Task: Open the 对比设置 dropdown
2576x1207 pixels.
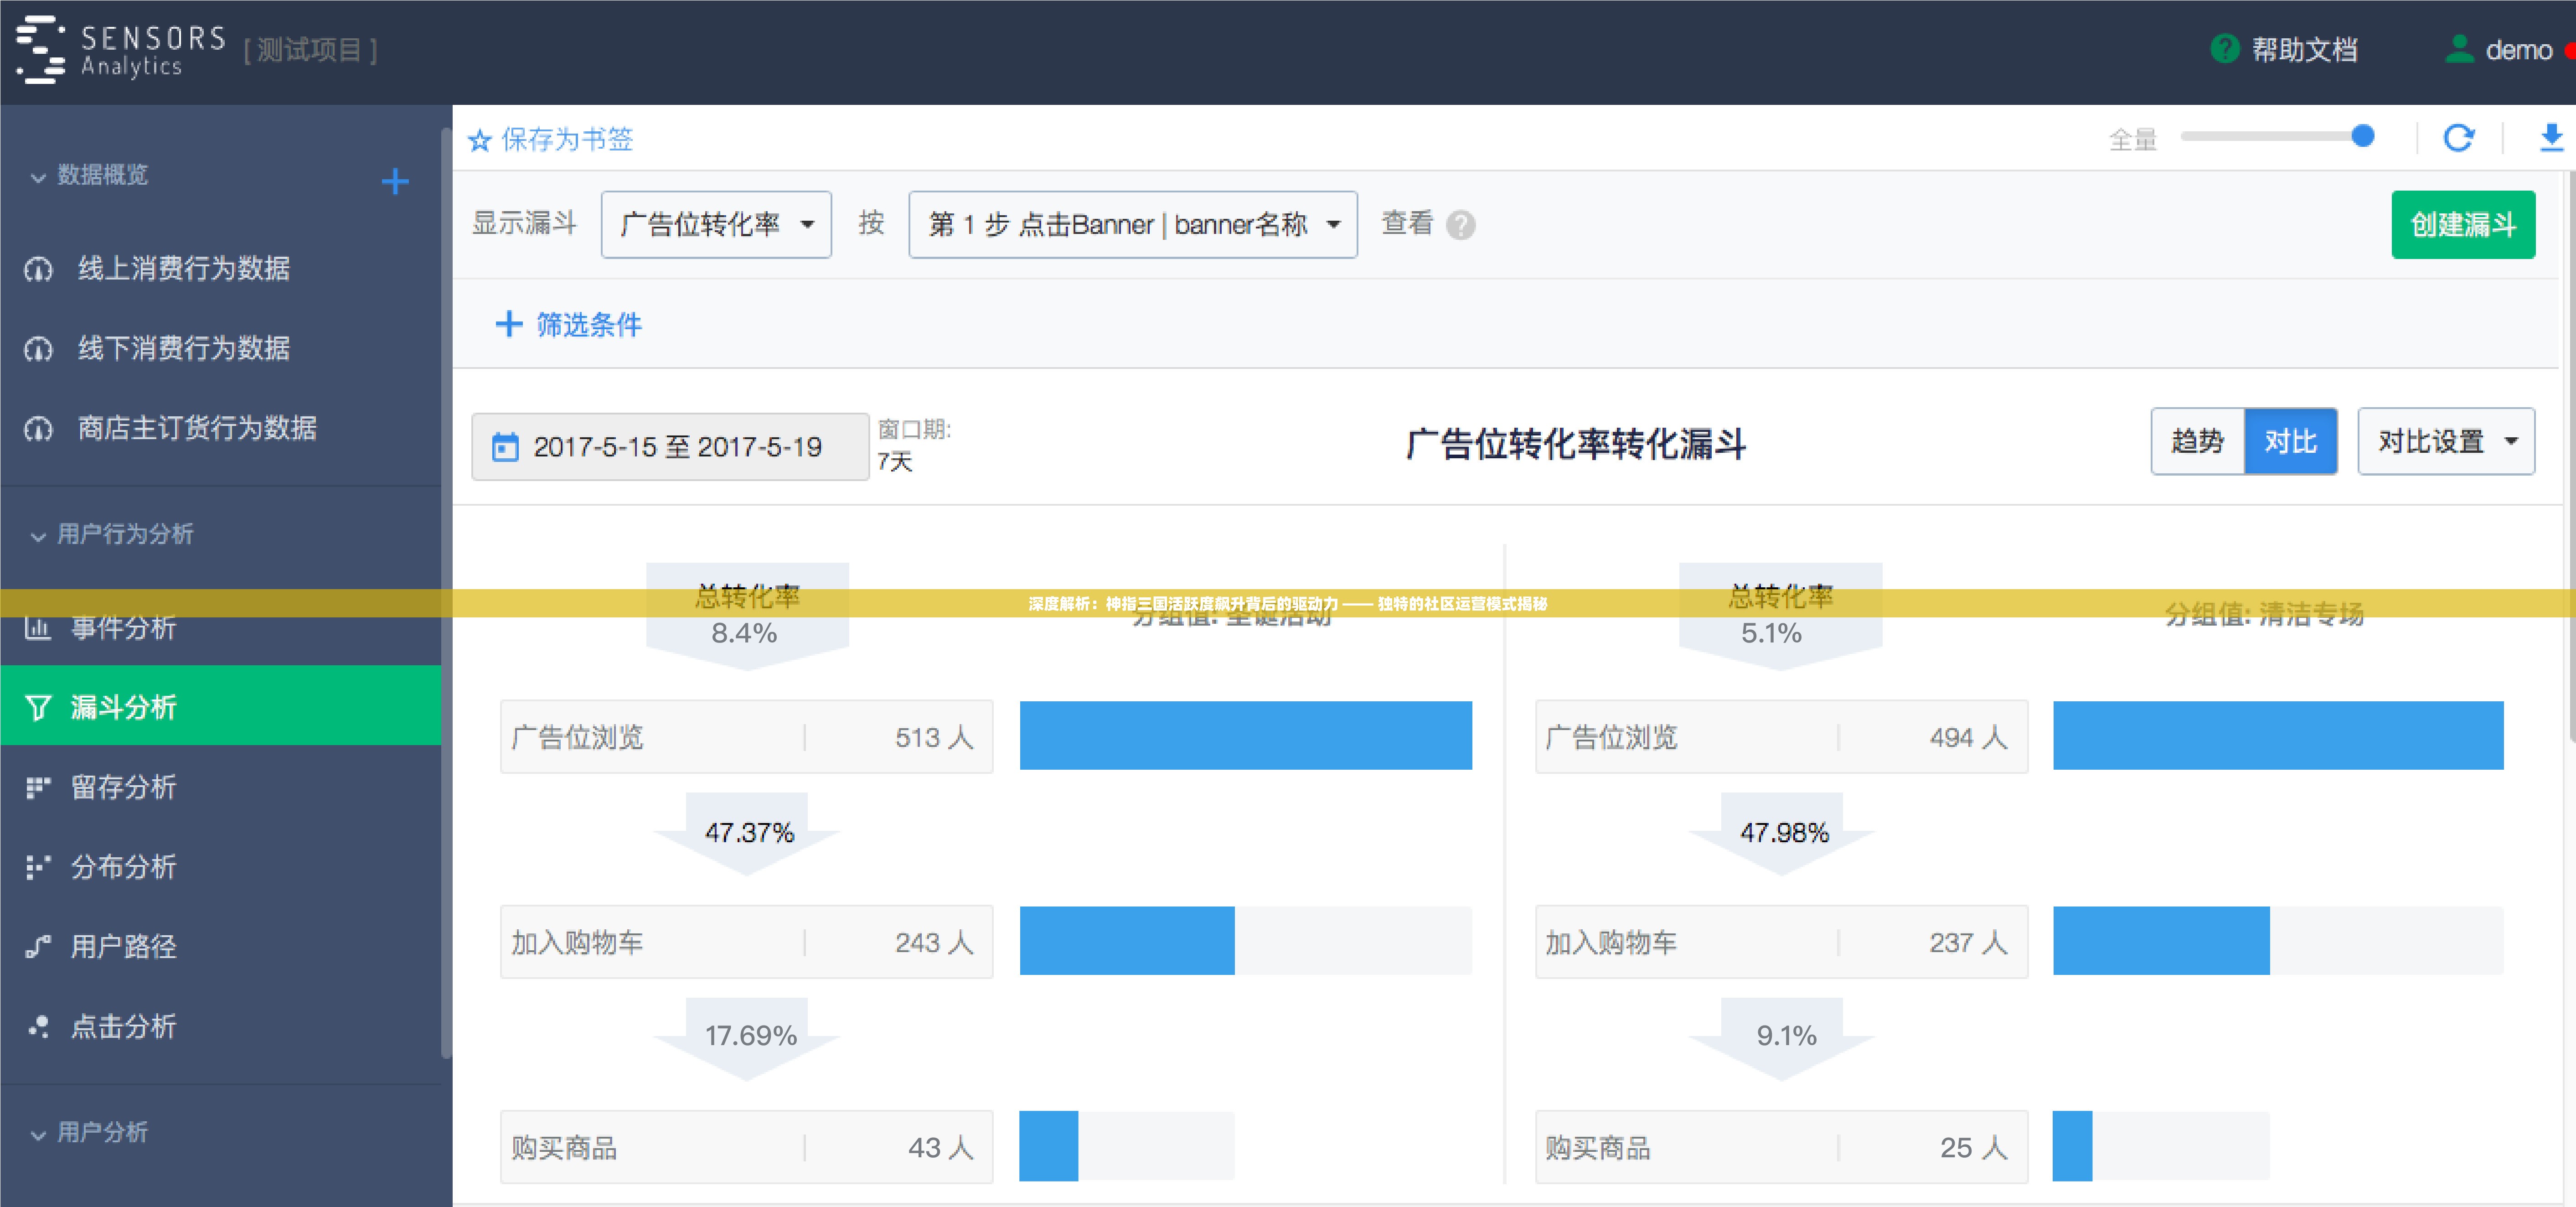Action: 2446,441
